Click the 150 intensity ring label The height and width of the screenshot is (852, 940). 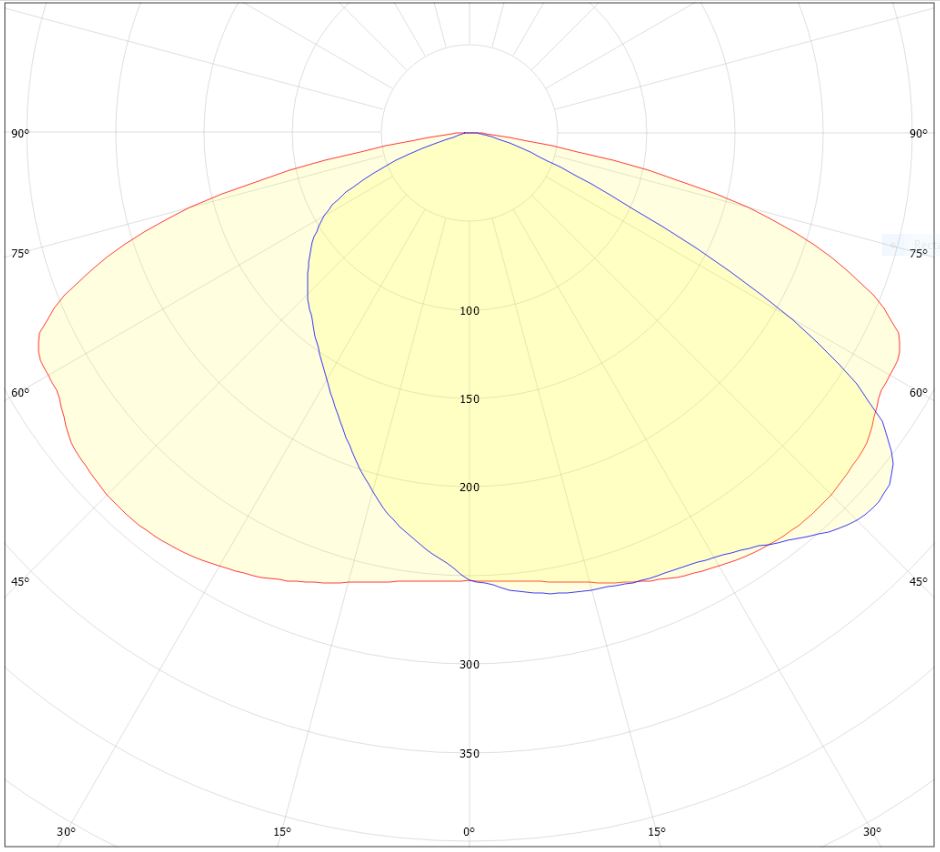coord(469,399)
